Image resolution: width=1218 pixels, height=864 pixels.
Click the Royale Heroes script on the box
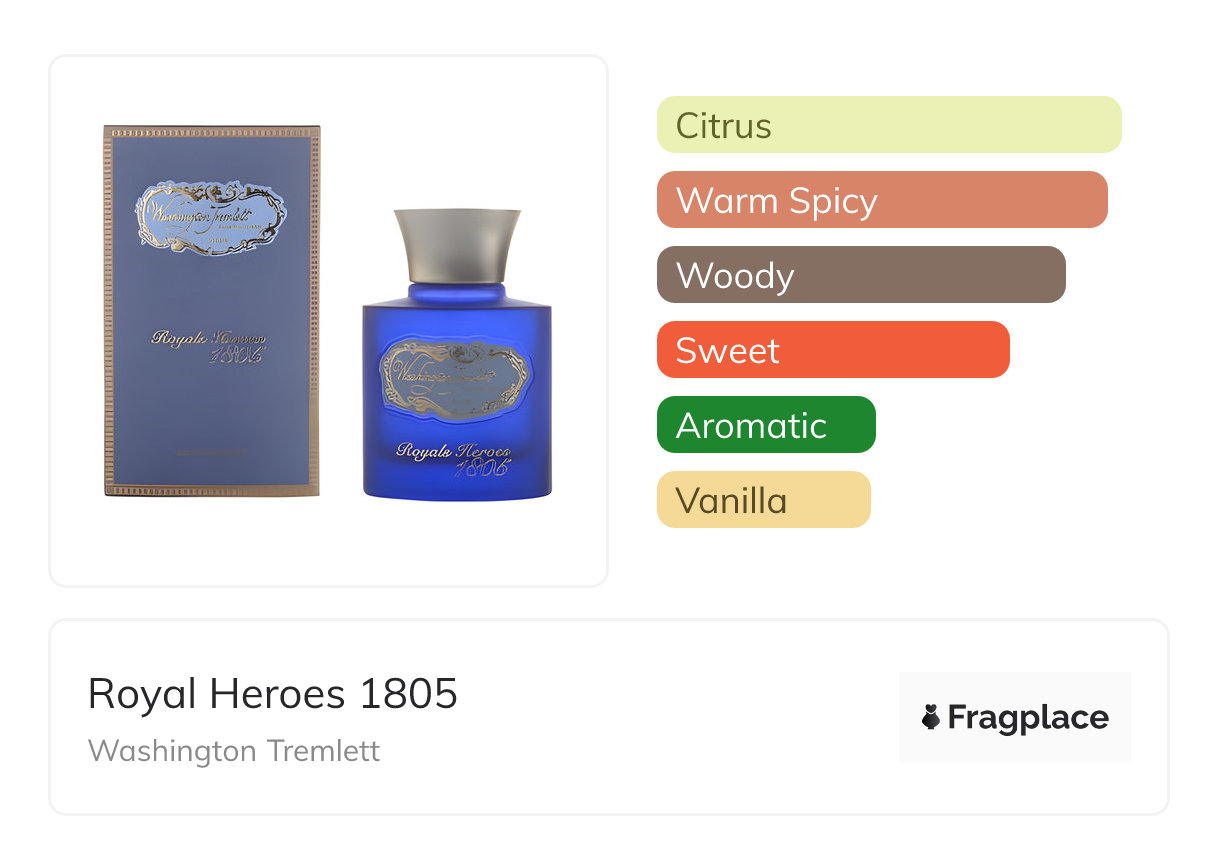209,344
